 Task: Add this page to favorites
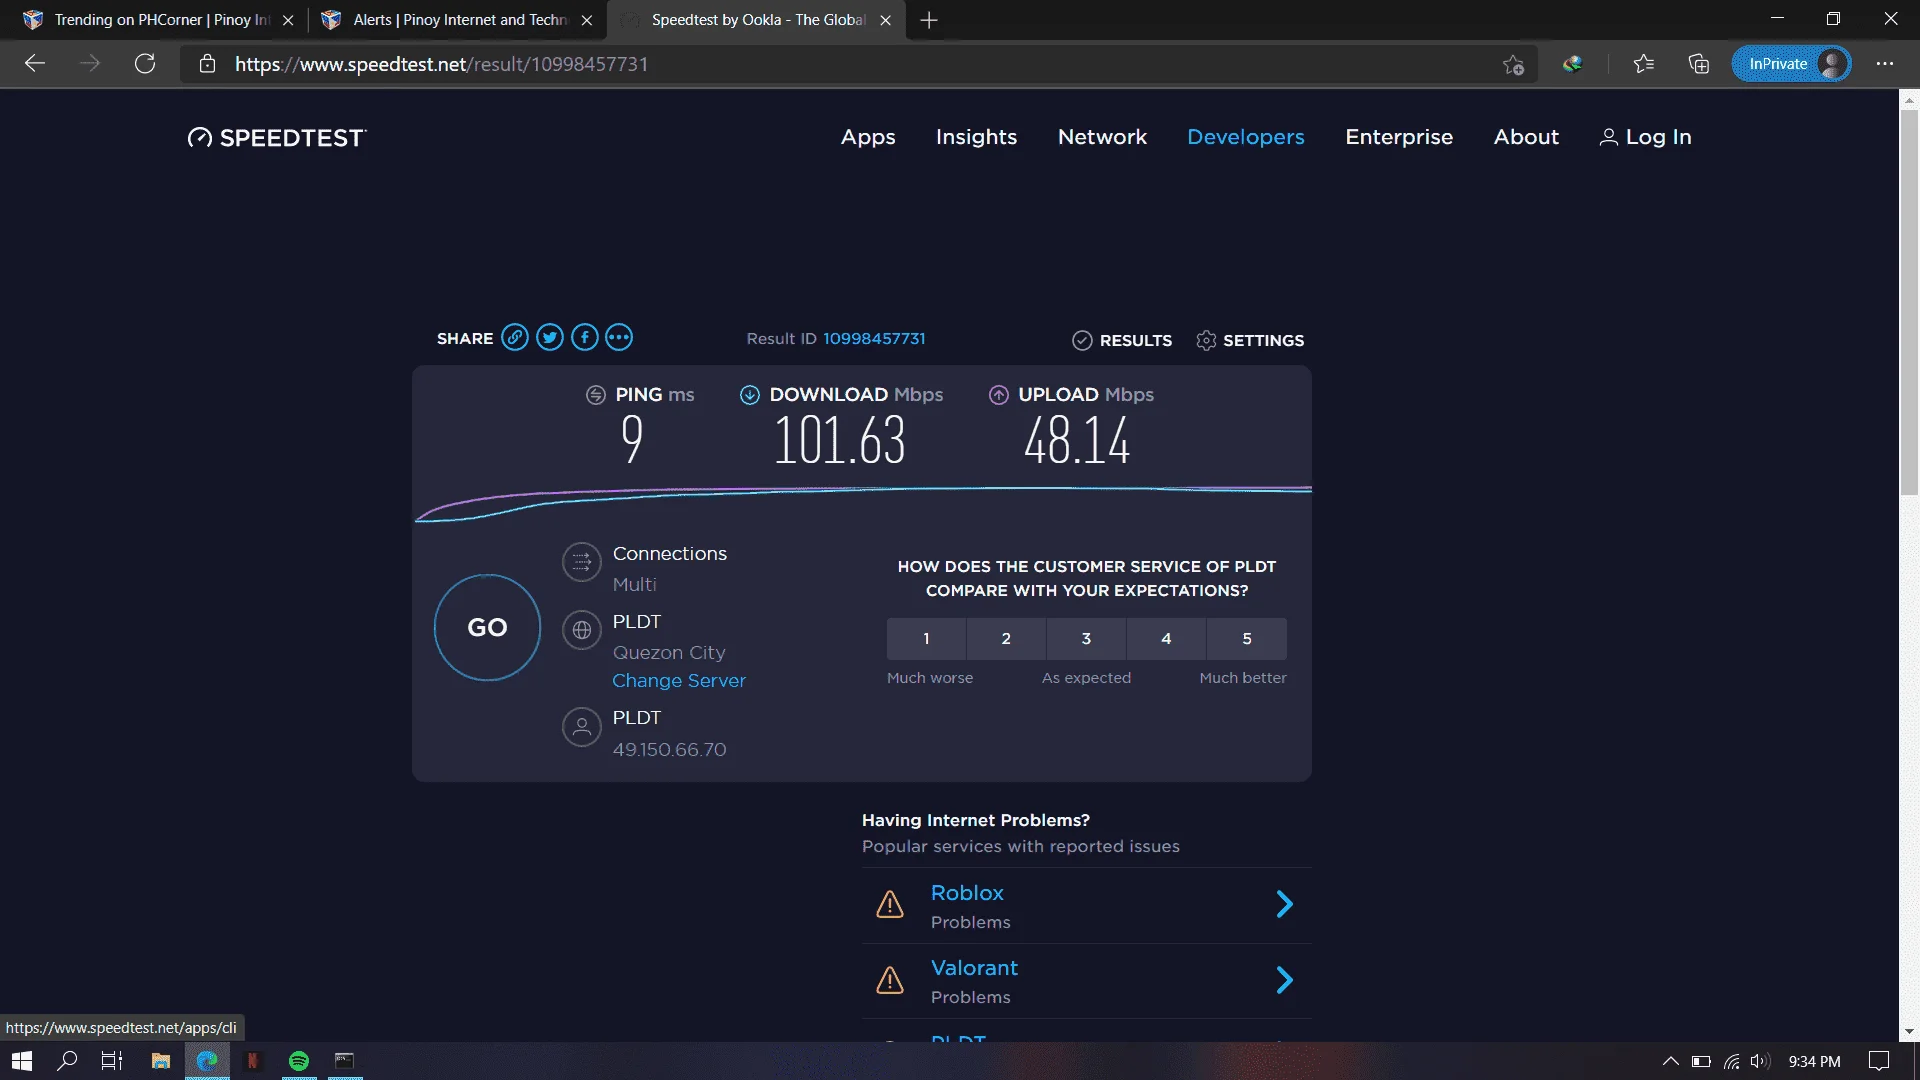pyautogui.click(x=1513, y=65)
